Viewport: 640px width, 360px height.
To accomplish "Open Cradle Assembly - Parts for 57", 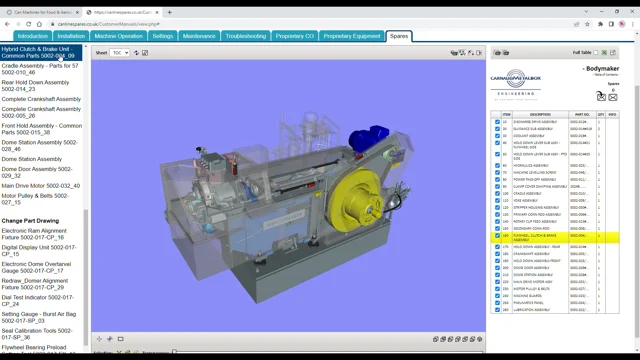I will coord(40,69).
